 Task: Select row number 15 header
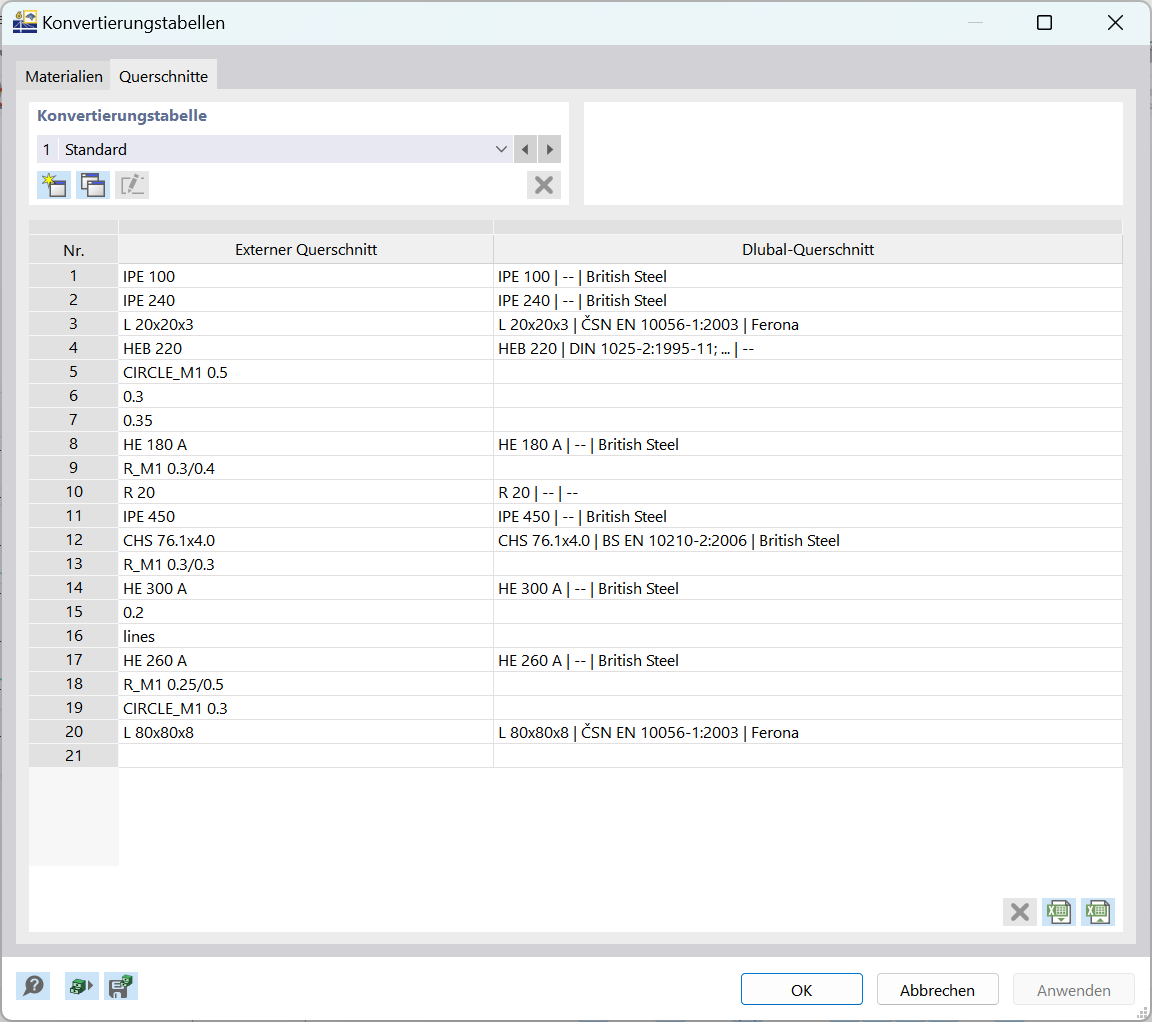coord(73,612)
